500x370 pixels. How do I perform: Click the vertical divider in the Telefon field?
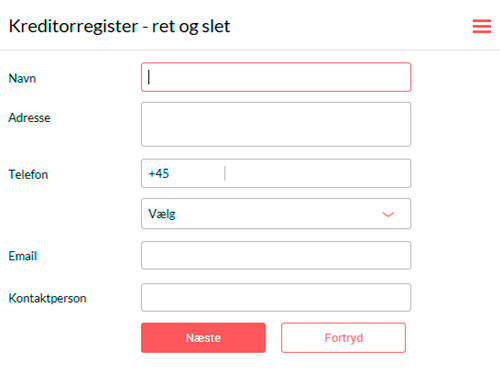coord(225,173)
